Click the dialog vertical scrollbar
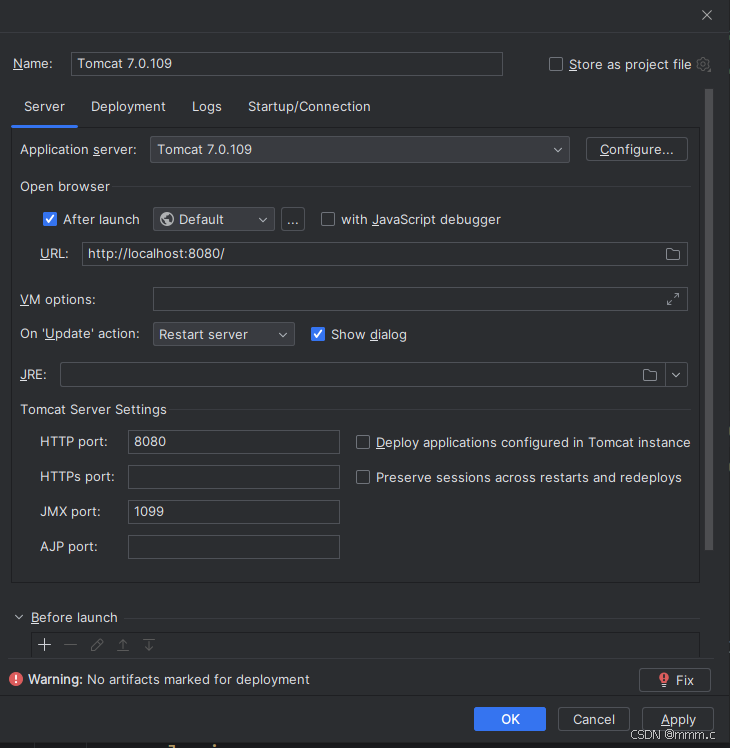 pyautogui.click(x=709, y=320)
